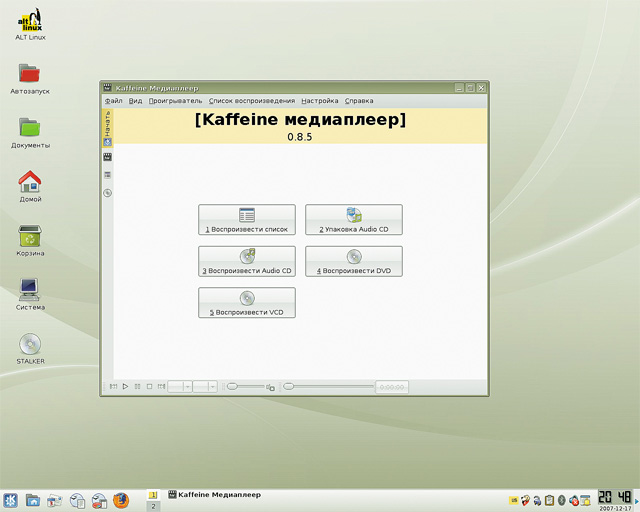Click the next track control

click(162, 386)
